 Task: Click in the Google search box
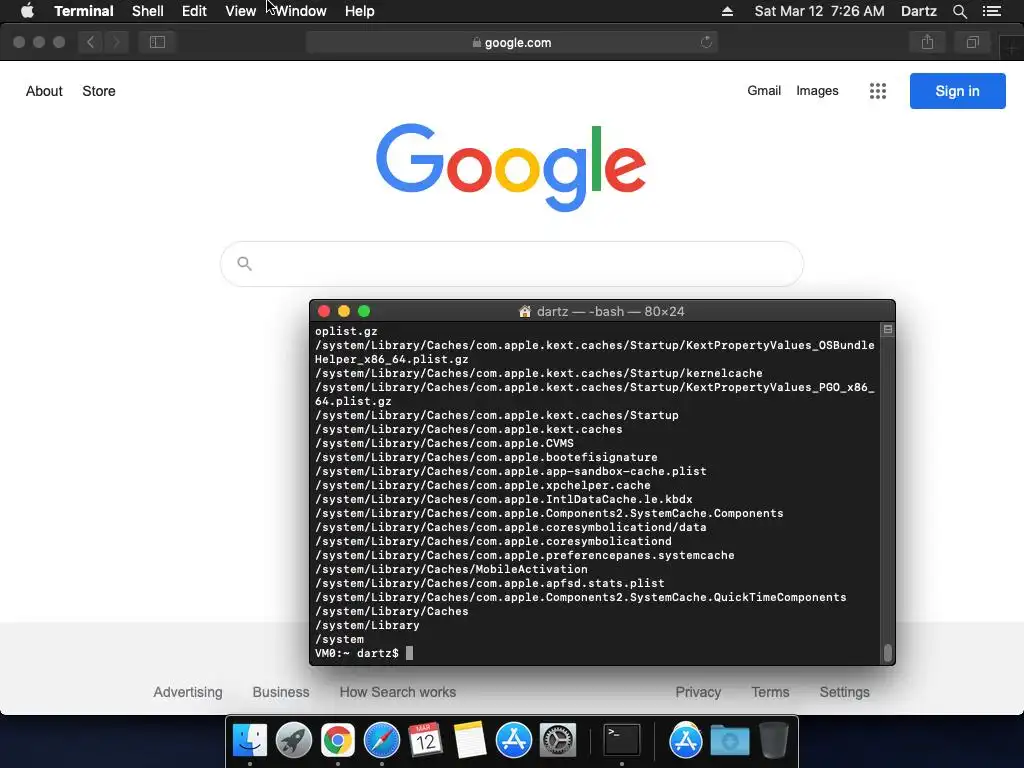[x=512, y=264]
